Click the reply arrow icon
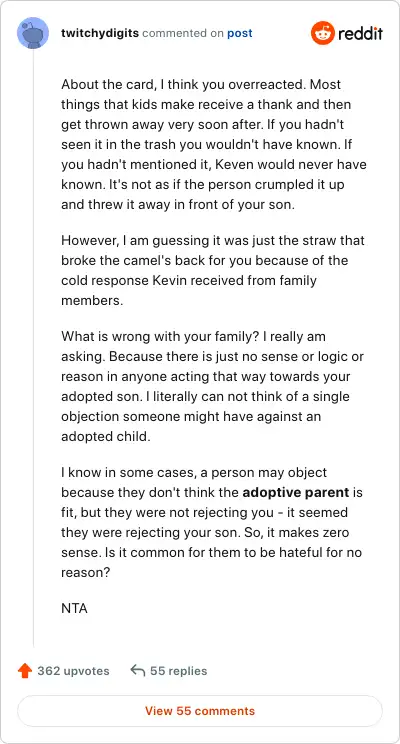The image size is (400, 744). coord(138,671)
